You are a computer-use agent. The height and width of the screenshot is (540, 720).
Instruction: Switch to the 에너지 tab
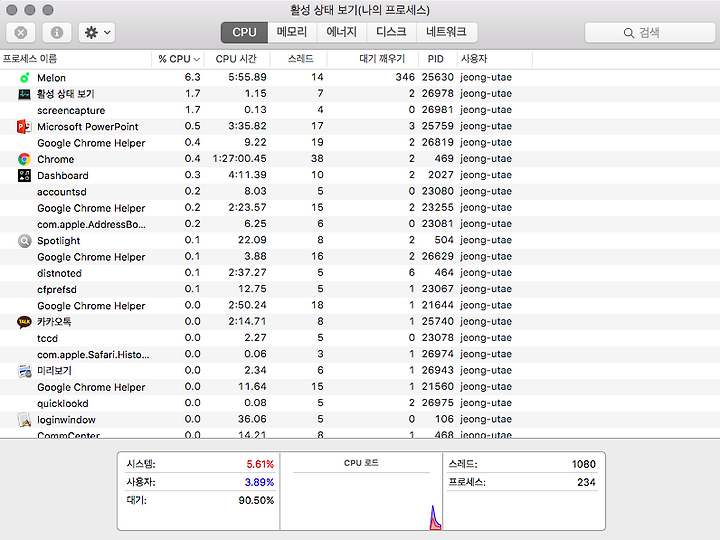tap(342, 33)
